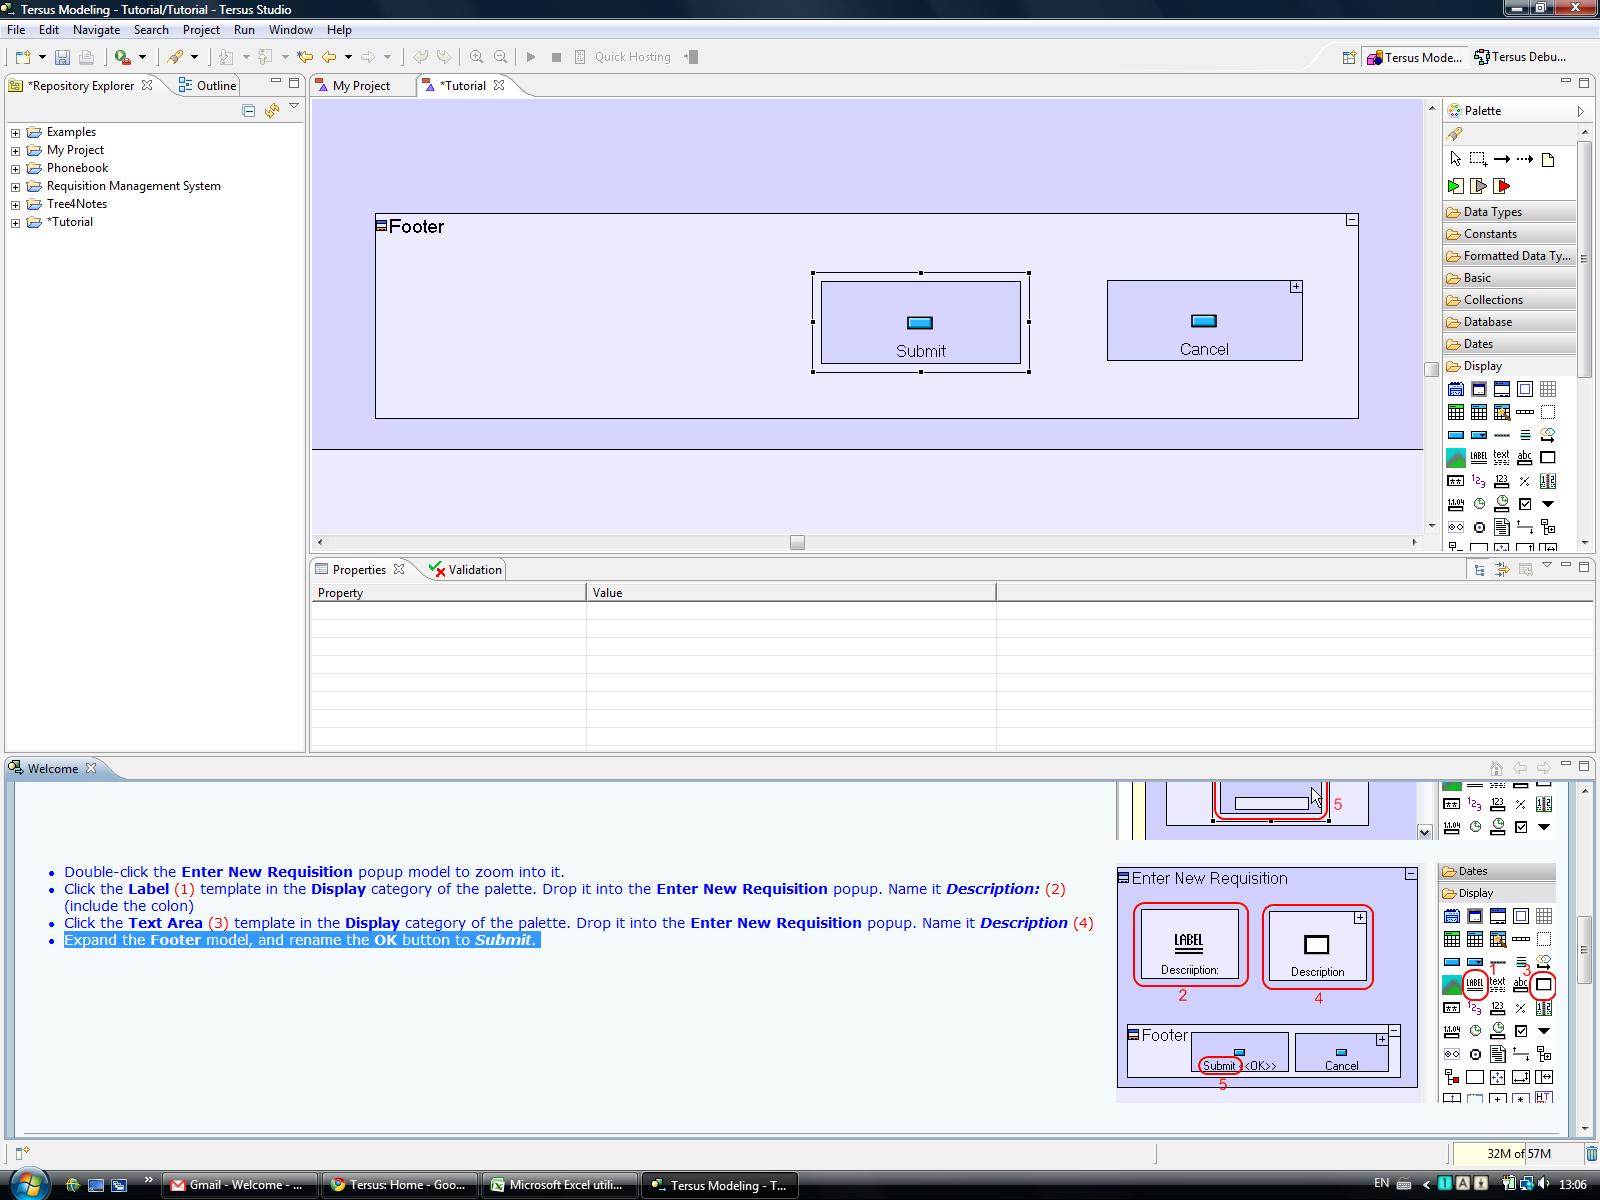Expand the Phonebook project tree node
The image size is (1600, 1200).
coord(15,168)
